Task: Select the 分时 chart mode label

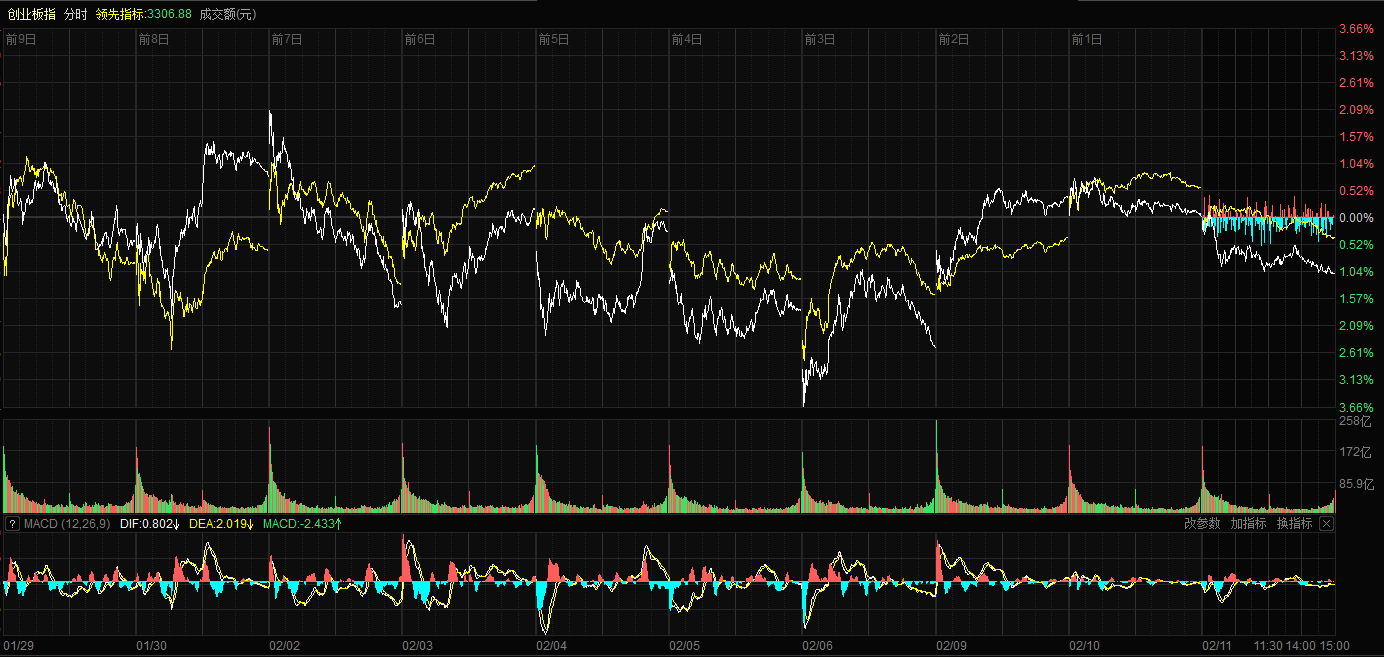Action: pyautogui.click(x=75, y=14)
